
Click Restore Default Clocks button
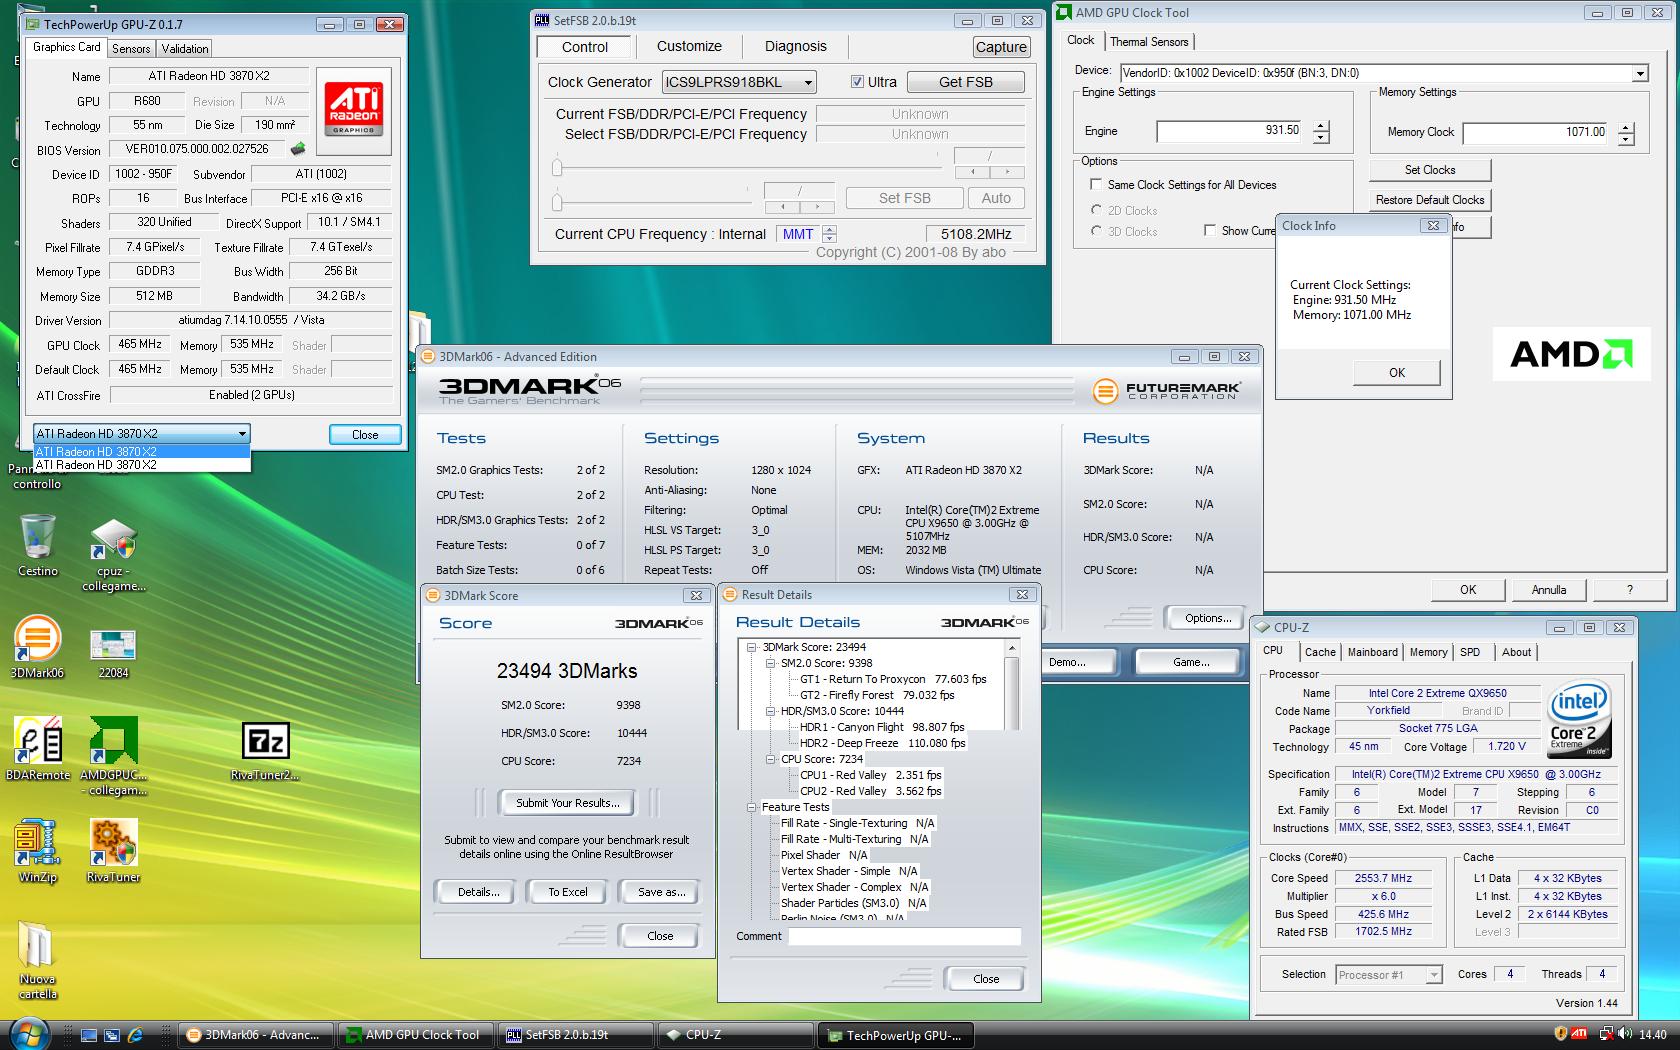tap(1430, 200)
